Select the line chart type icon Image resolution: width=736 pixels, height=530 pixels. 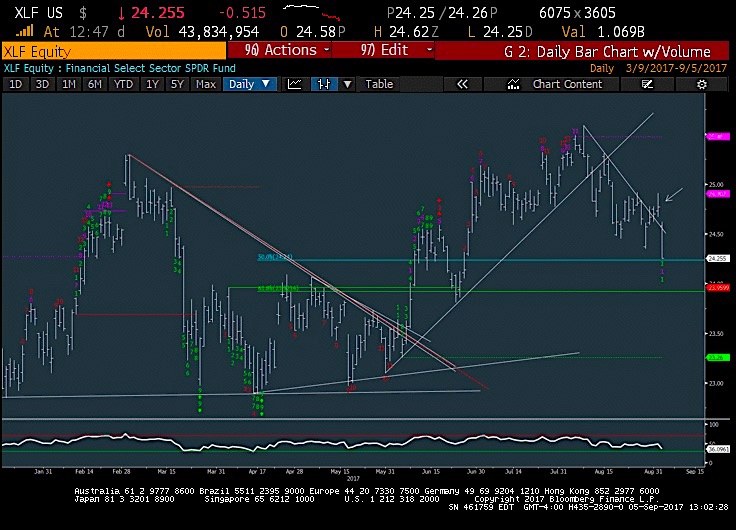tap(294, 84)
